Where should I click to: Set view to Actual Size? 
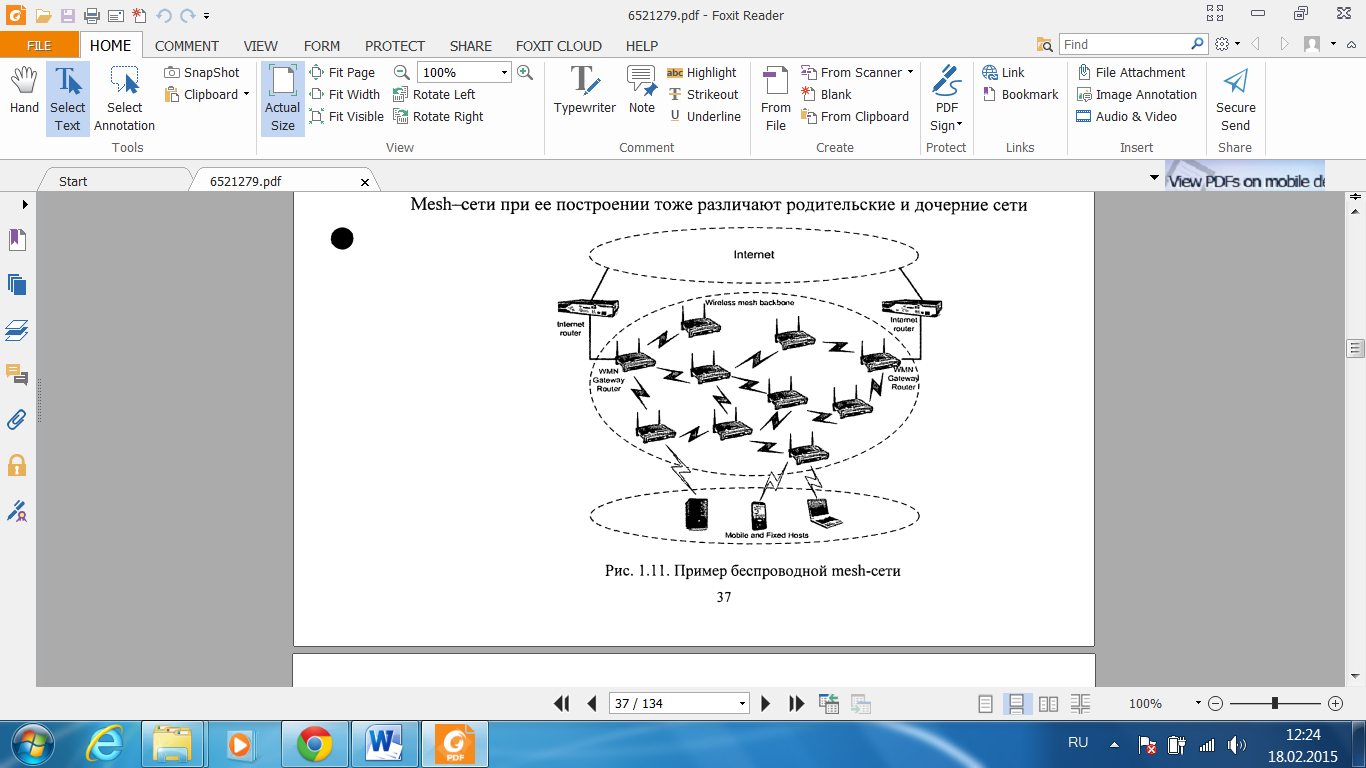click(283, 98)
